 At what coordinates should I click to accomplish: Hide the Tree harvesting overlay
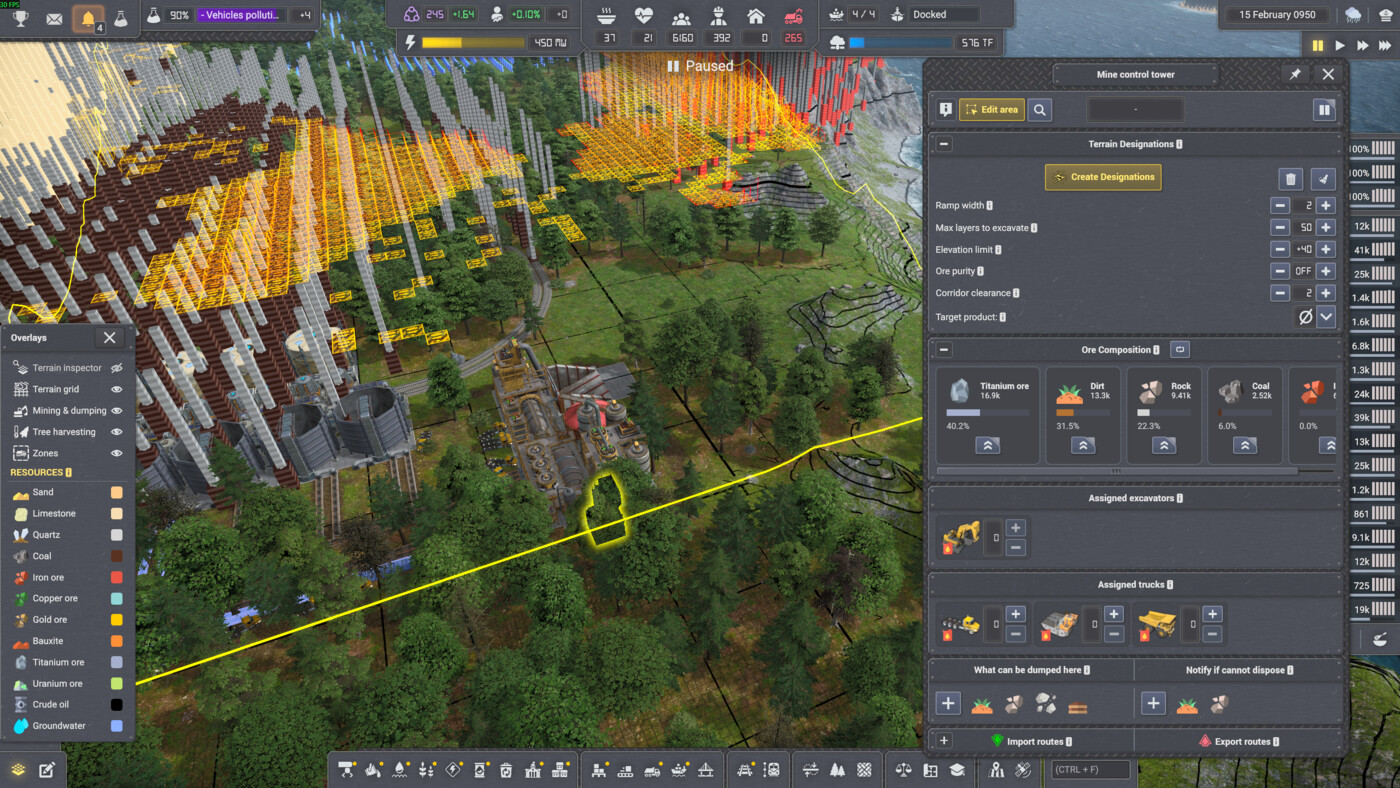tap(117, 432)
